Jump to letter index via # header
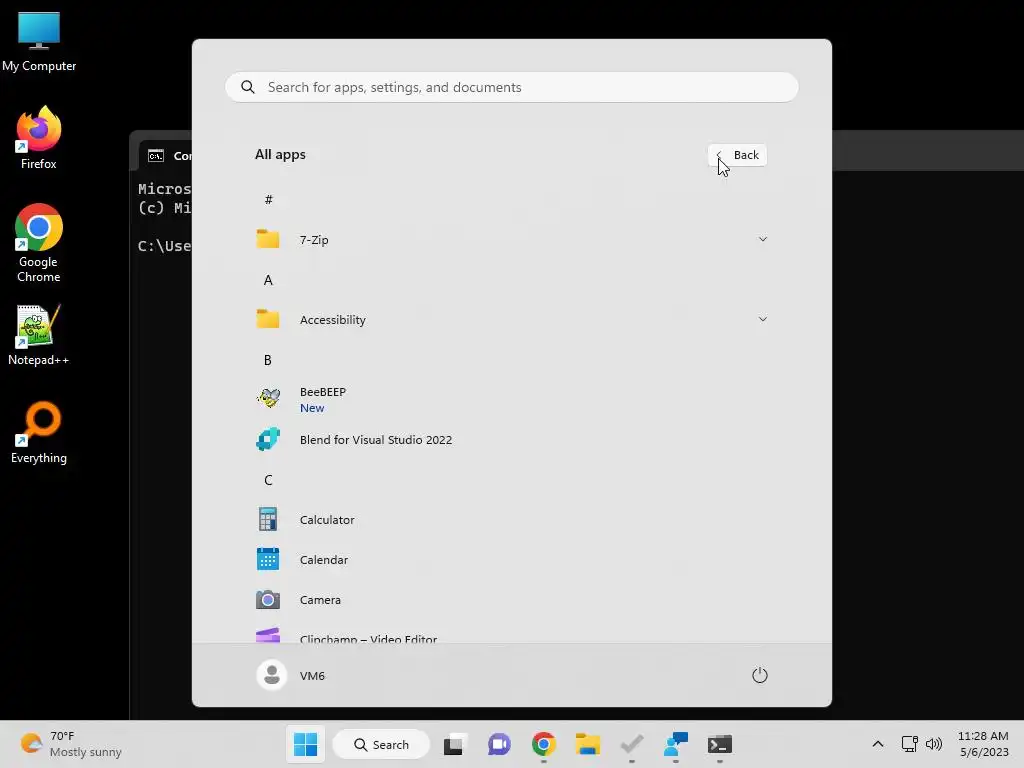 pos(268,199)
